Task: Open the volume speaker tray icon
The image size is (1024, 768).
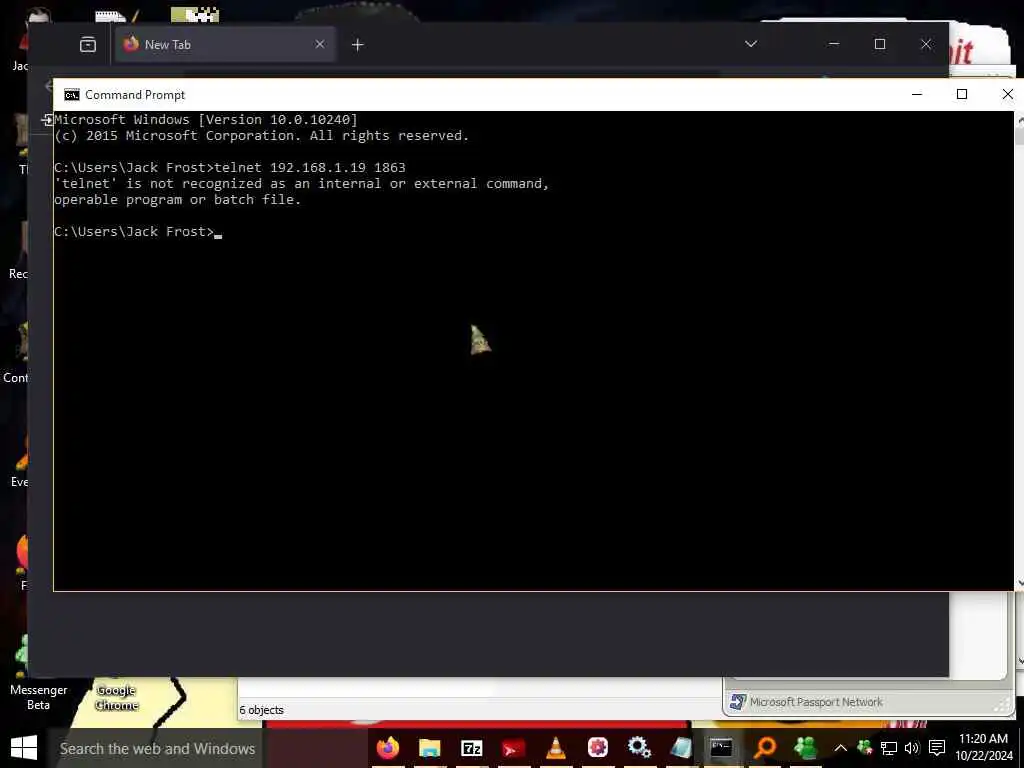Action: [x=912, y=748]
